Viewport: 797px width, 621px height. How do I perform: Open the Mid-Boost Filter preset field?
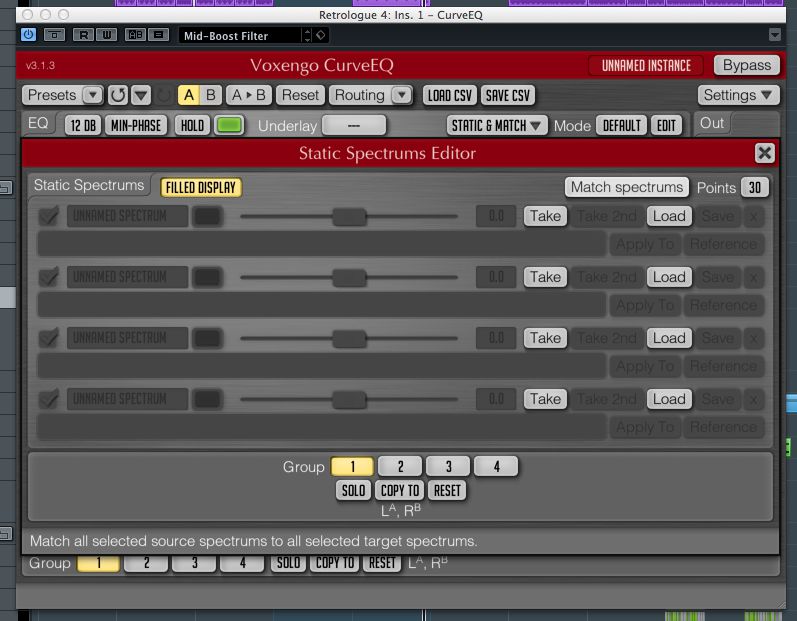[240, 36]
